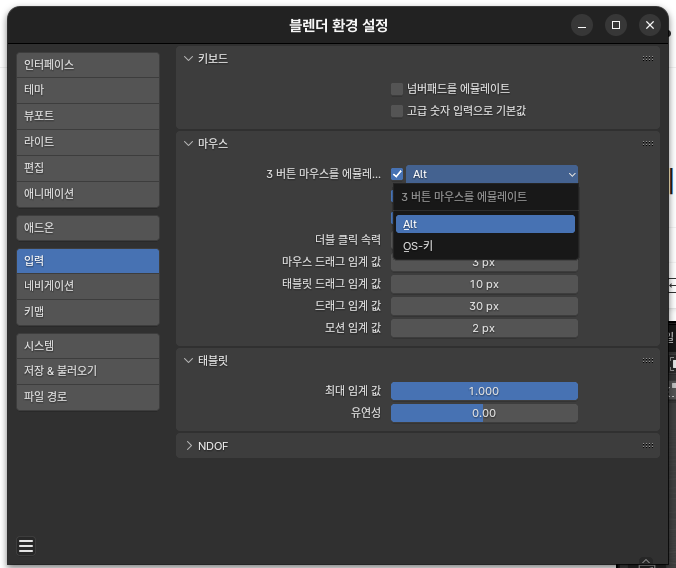Expand the NDOF panel
The height and width of the screenshot is (568, 676).
pos(188,446)
